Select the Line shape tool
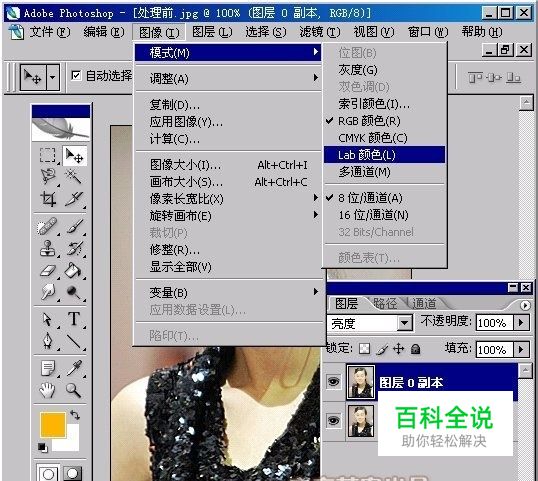Image resolution: width=538 pixels, height=481 pixels. [x=73, y=341]
